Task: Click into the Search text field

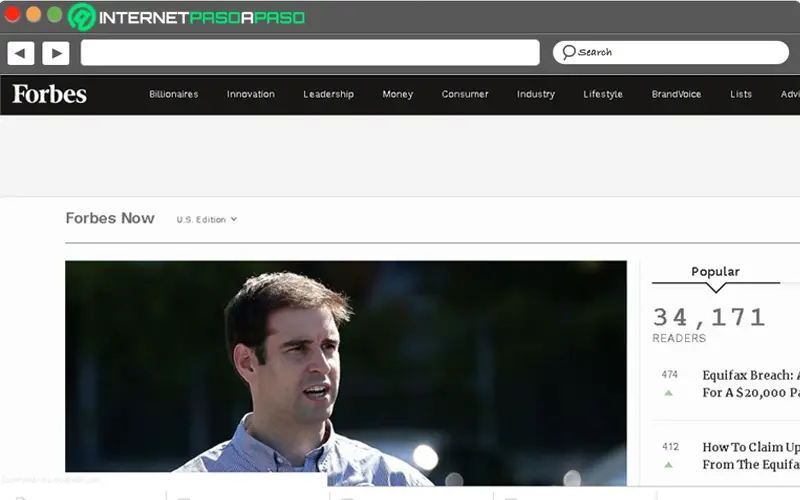Action: pyautogui.click(x=670, y=53)
